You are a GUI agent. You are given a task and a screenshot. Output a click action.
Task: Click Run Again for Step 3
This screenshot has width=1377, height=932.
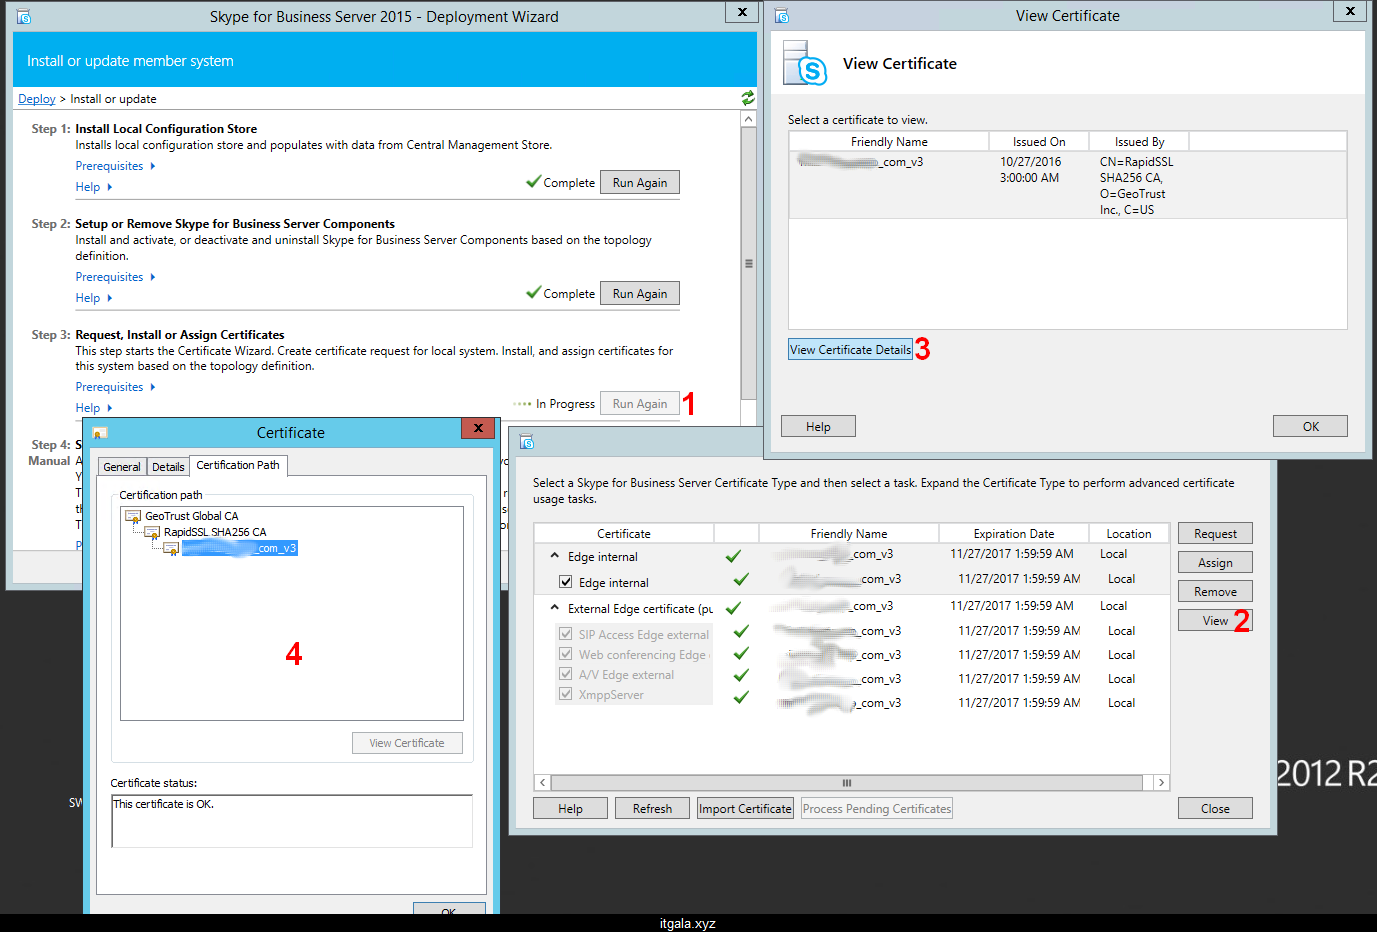pos(640,404)
